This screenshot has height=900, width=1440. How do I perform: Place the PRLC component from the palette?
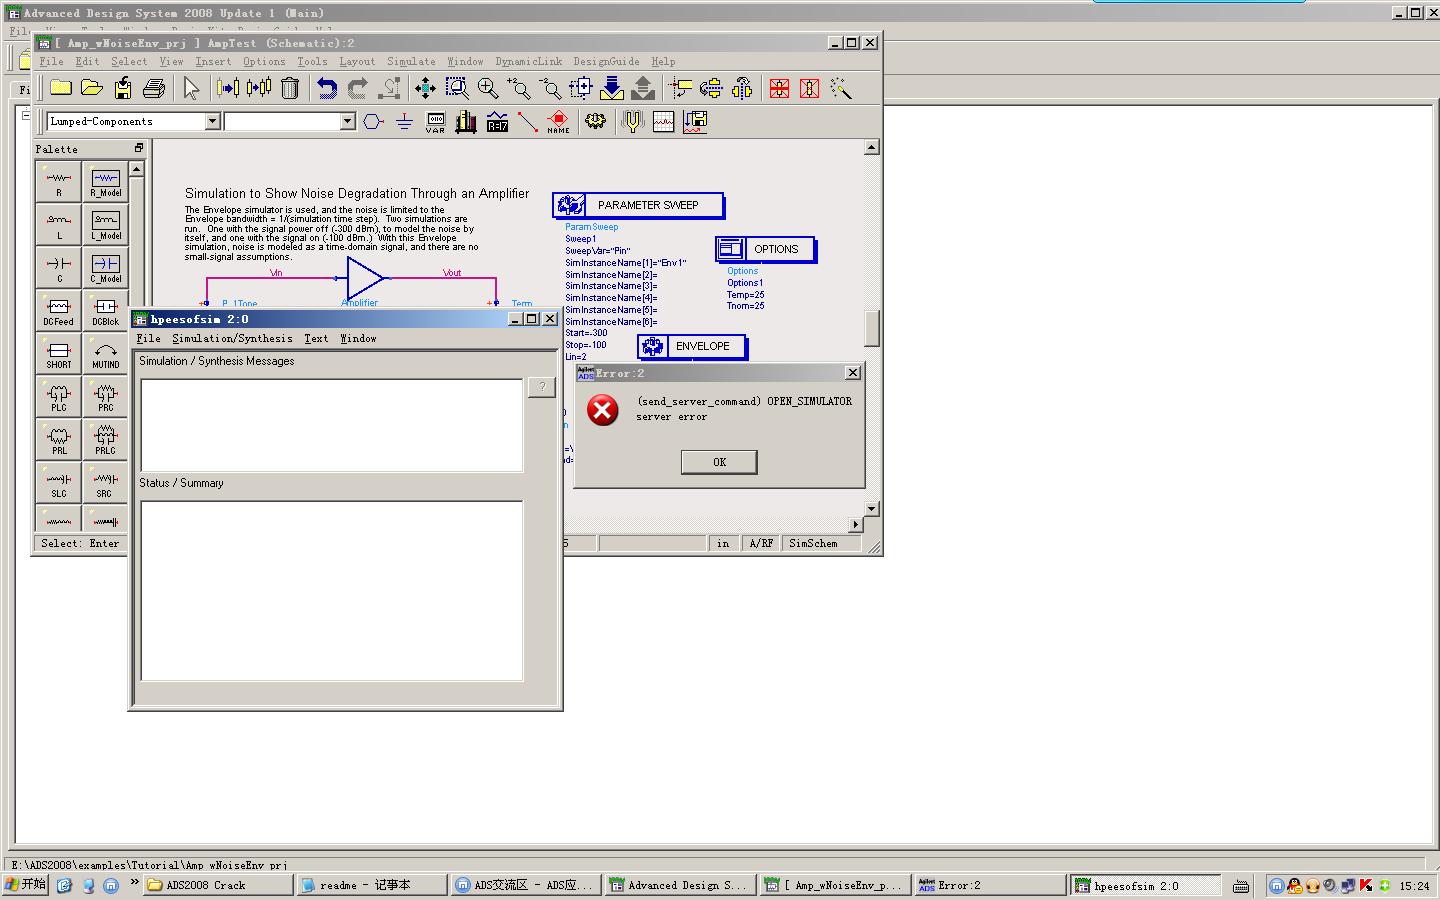point(105,439)
